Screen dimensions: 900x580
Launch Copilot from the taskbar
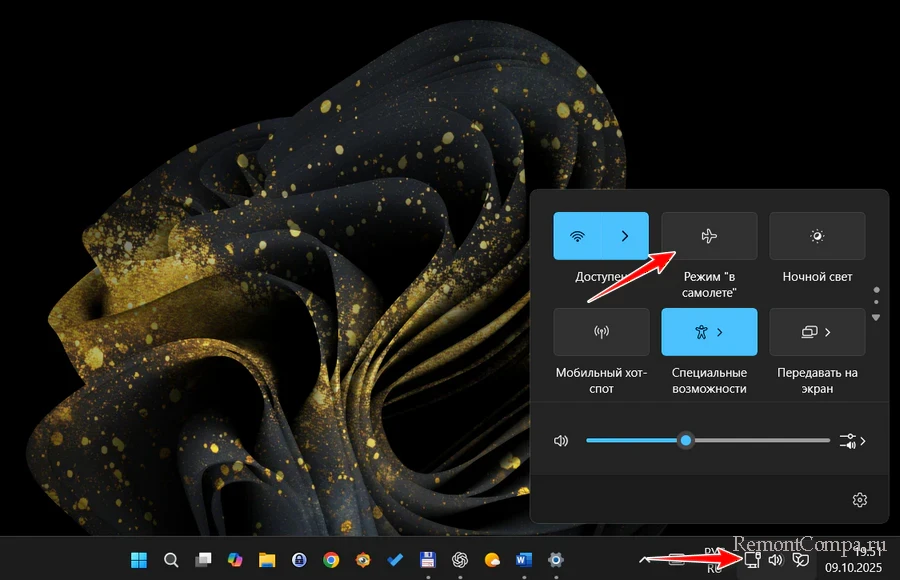point(235,559)
